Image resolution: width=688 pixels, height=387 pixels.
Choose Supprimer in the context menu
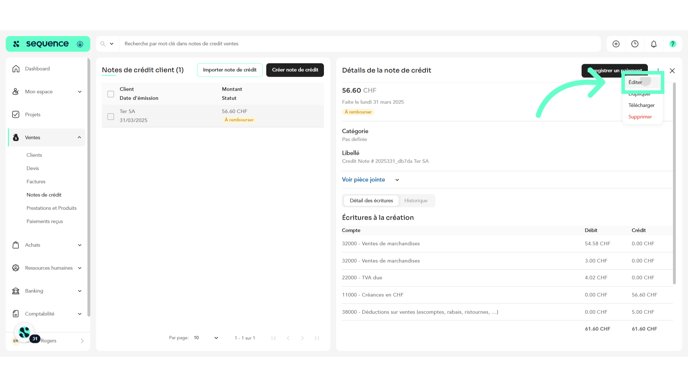[x=640, y=117]
